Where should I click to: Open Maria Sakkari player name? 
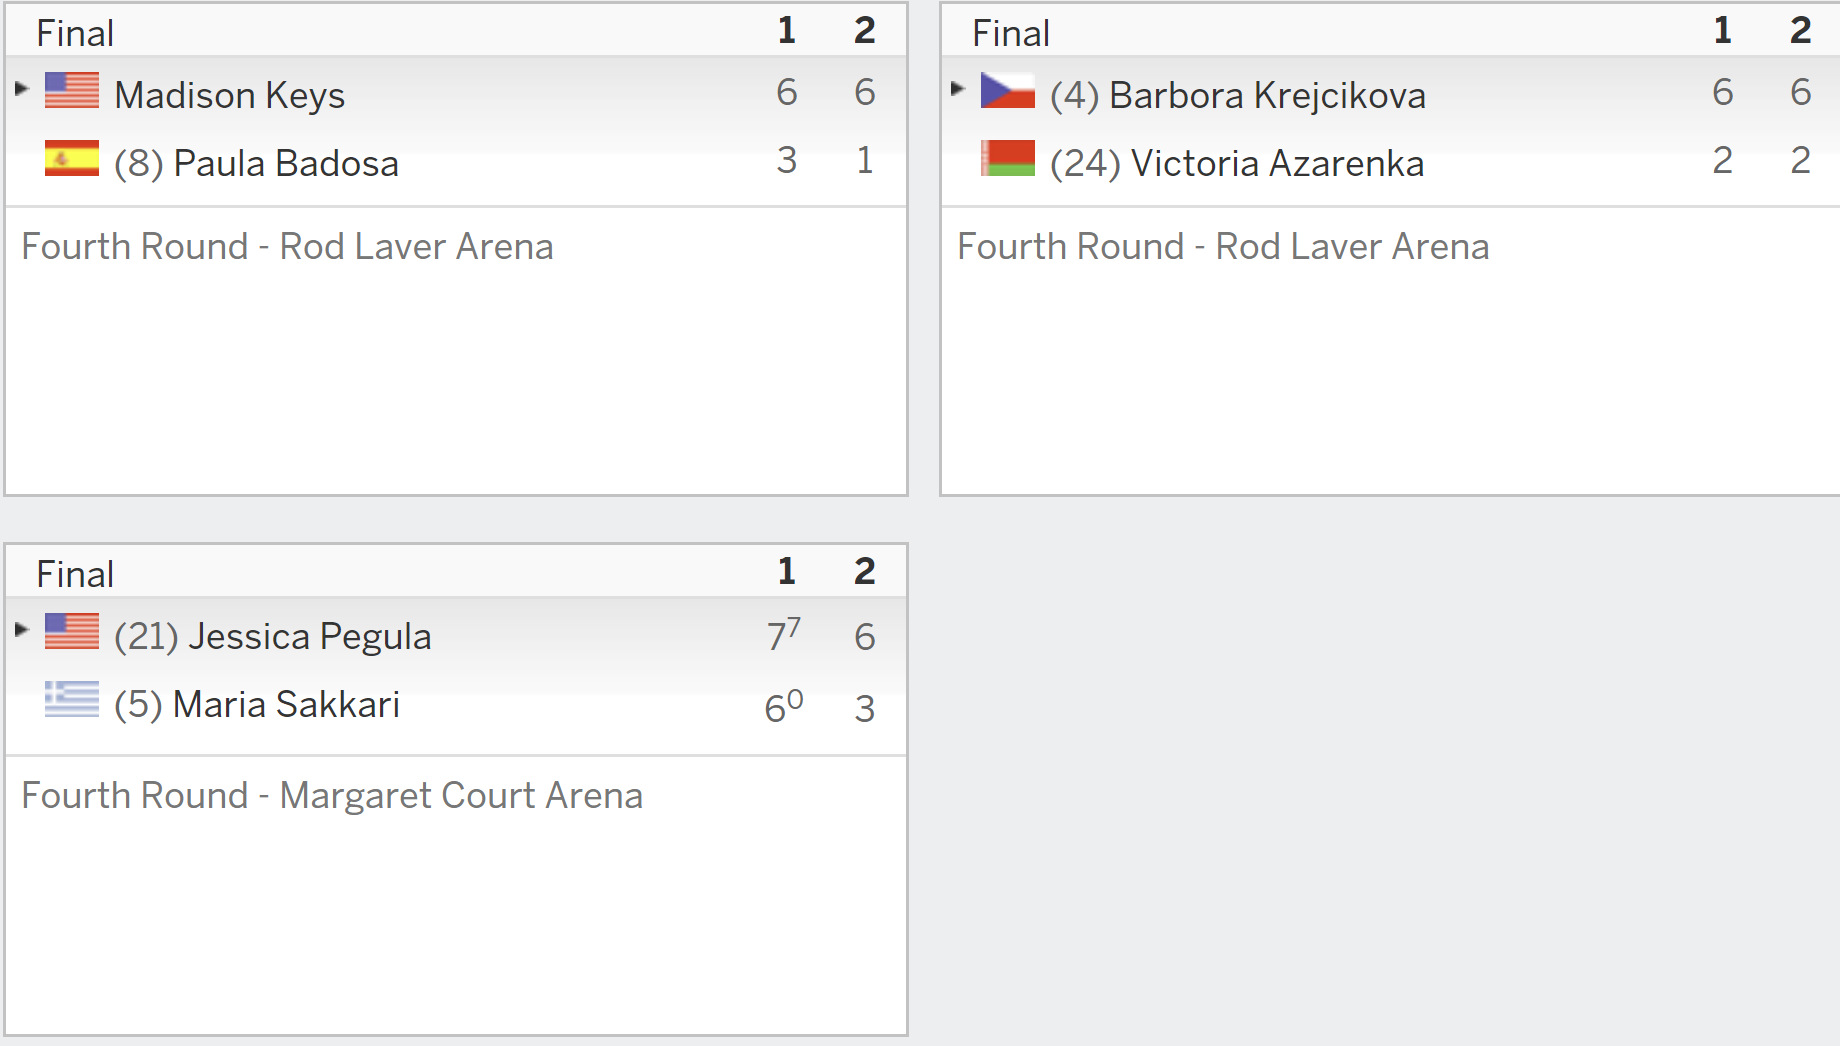point(286,704)
